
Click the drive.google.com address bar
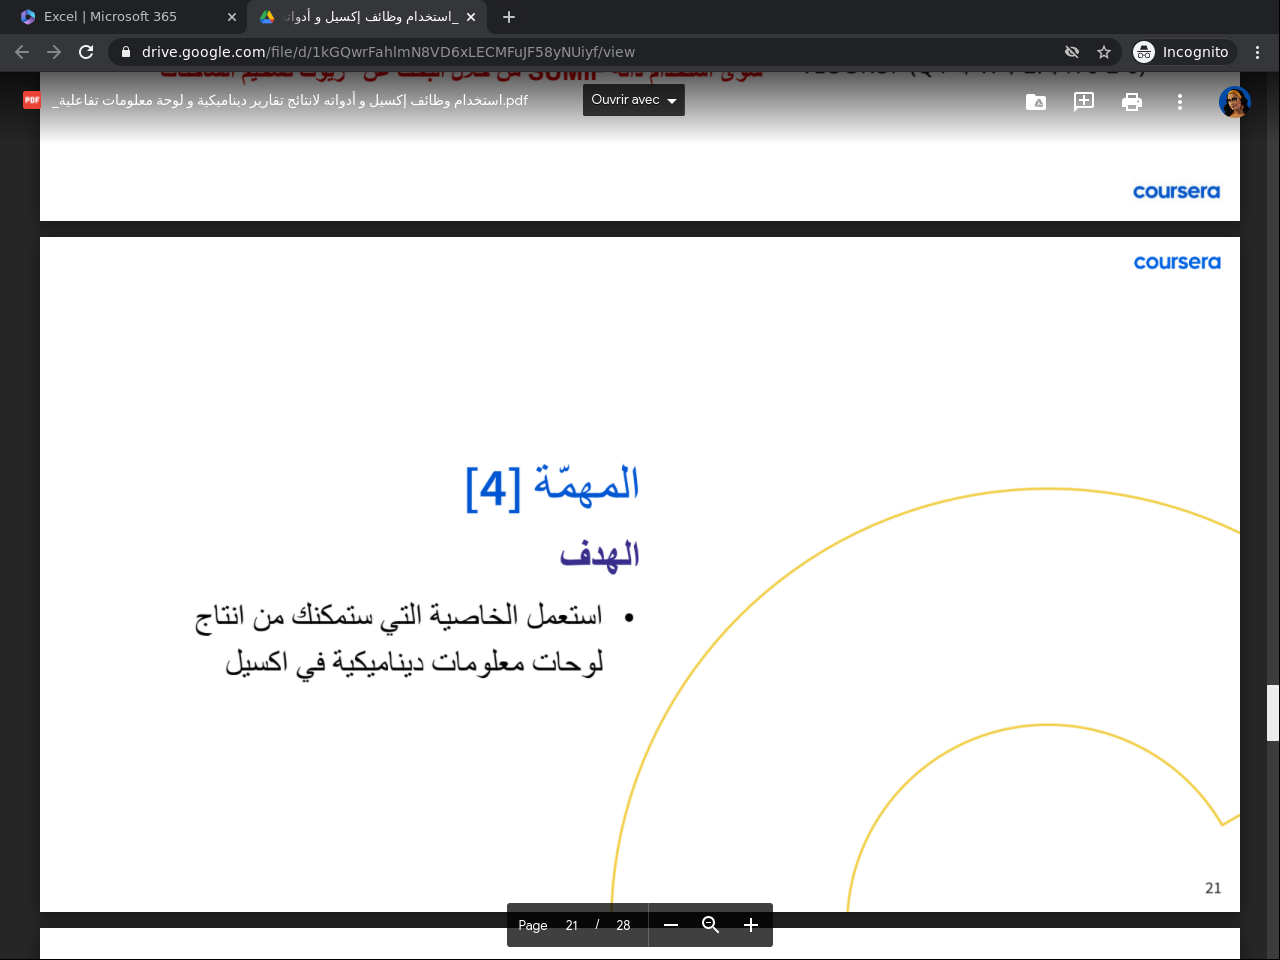pos(388,52)
